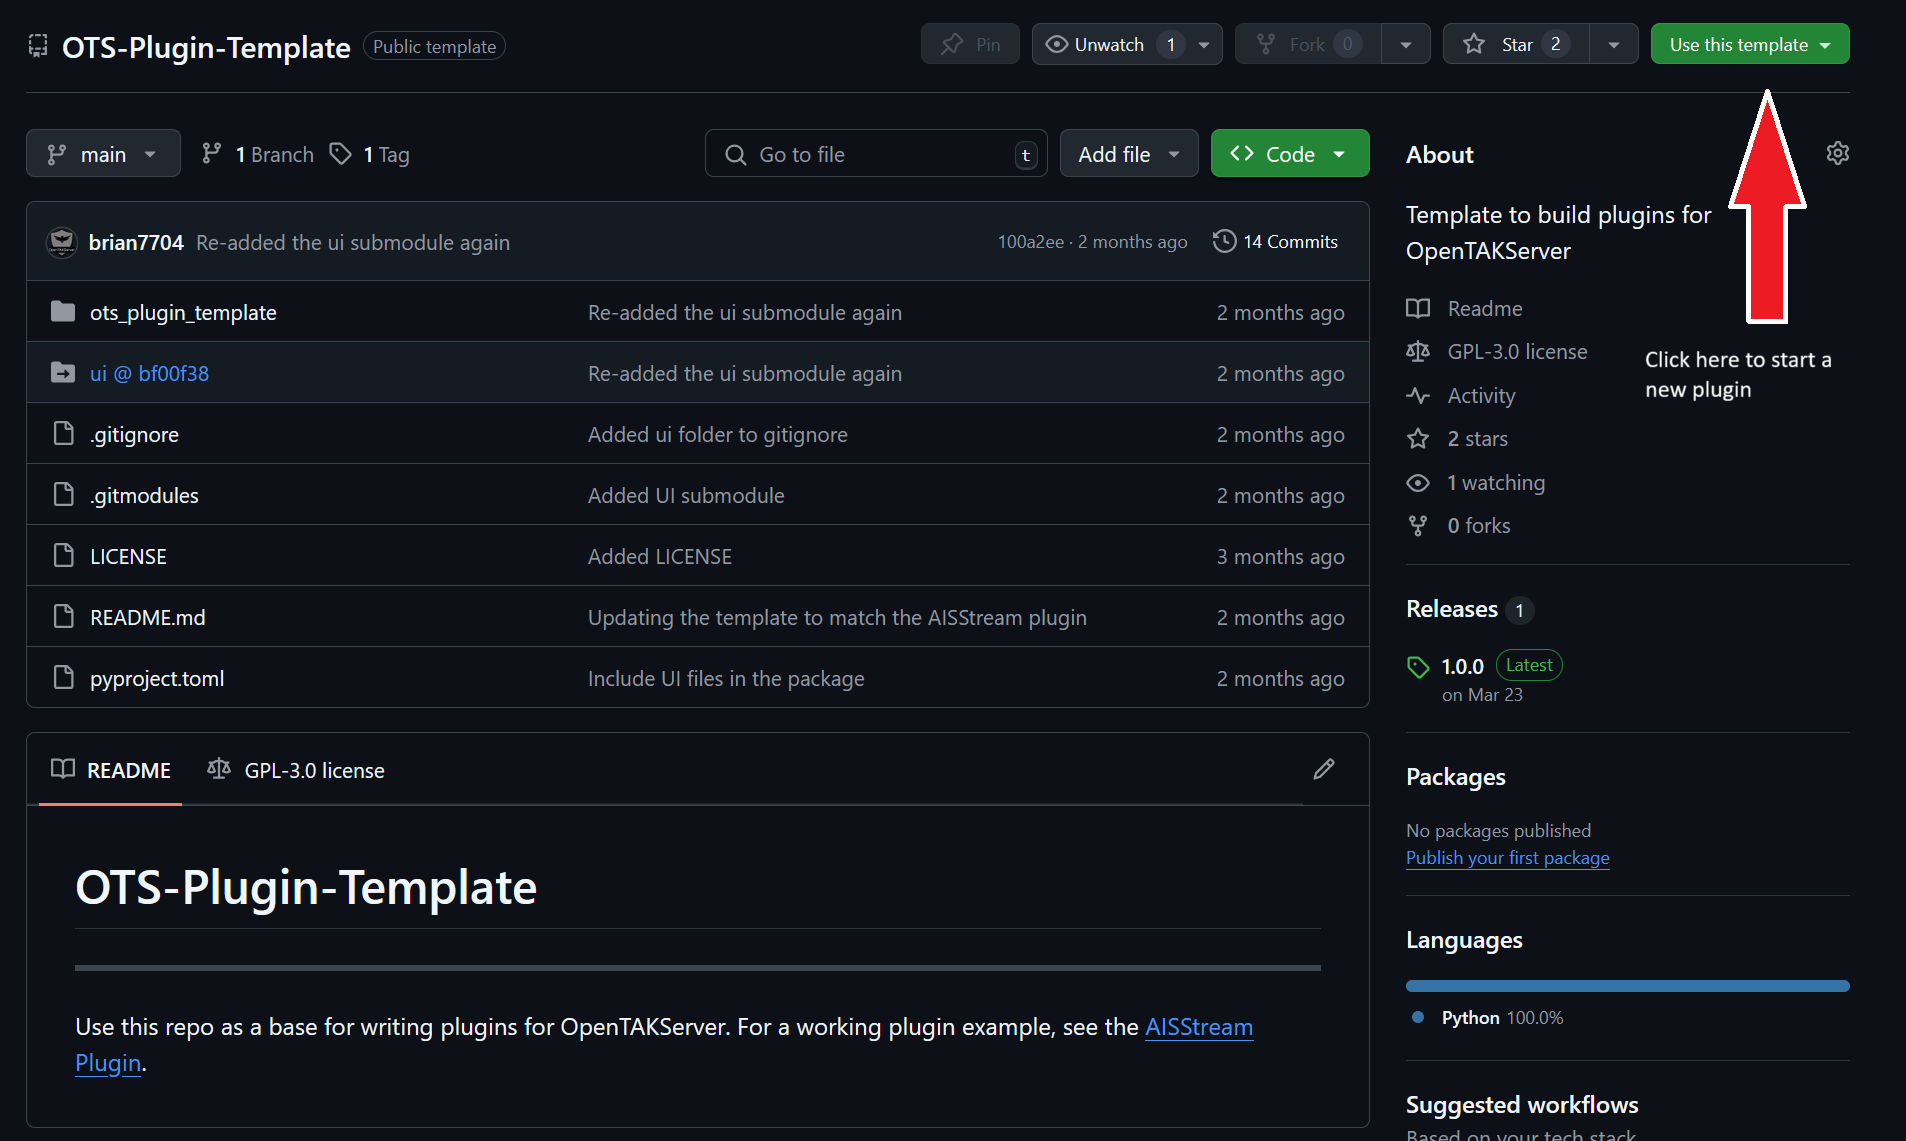Open Python 100.0% language link

pyautogui.click(x=1487, y=1017)
